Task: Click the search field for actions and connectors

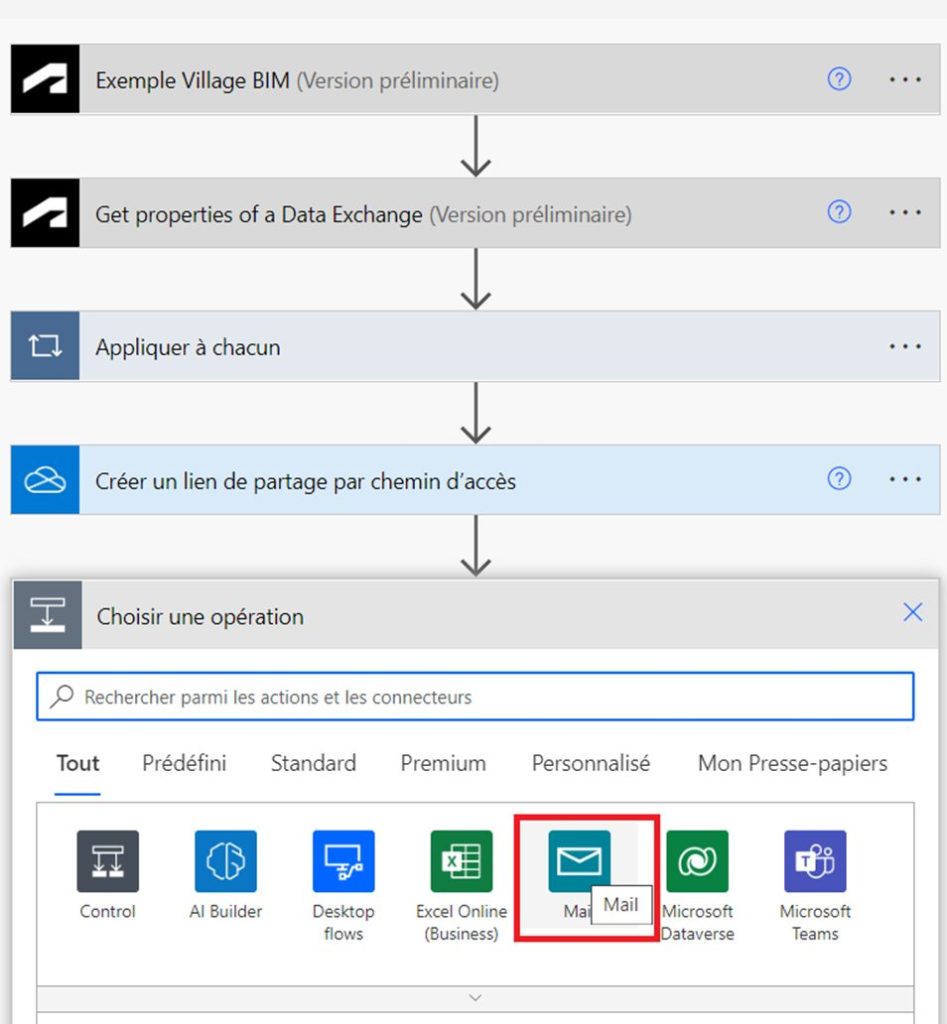Action: 475,697
